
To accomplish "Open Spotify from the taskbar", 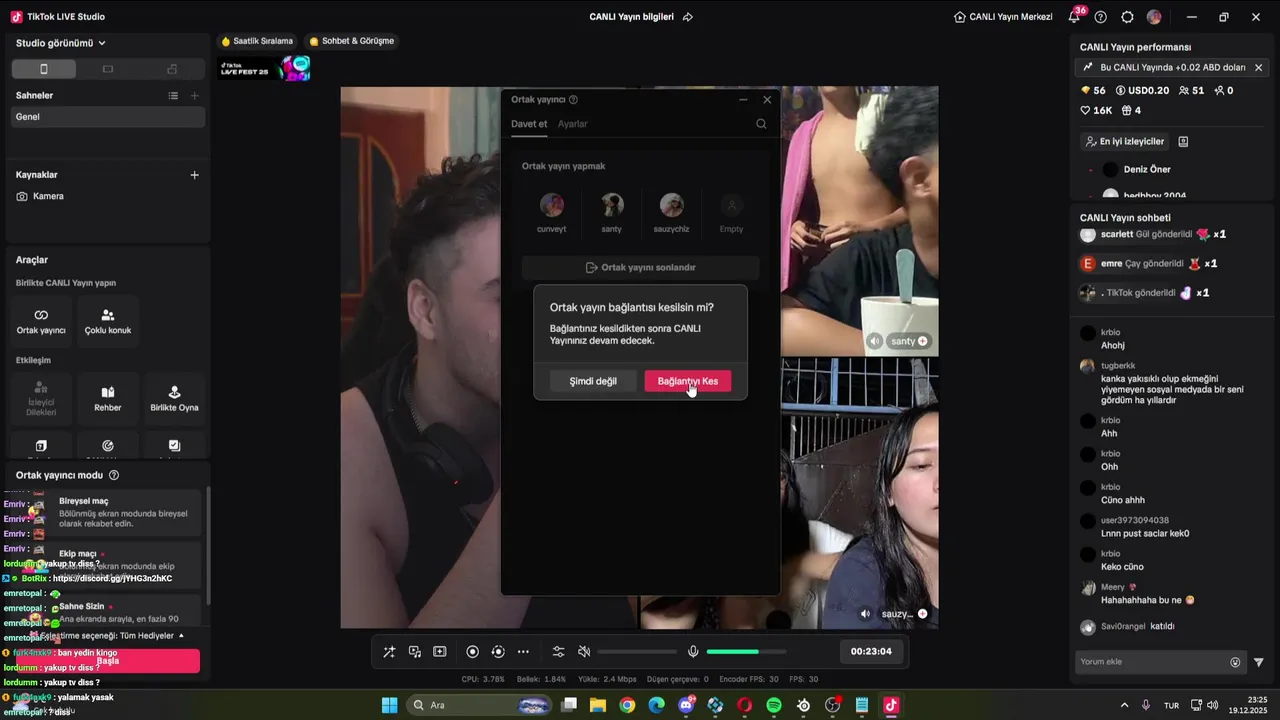I will (x=774, y=705).
